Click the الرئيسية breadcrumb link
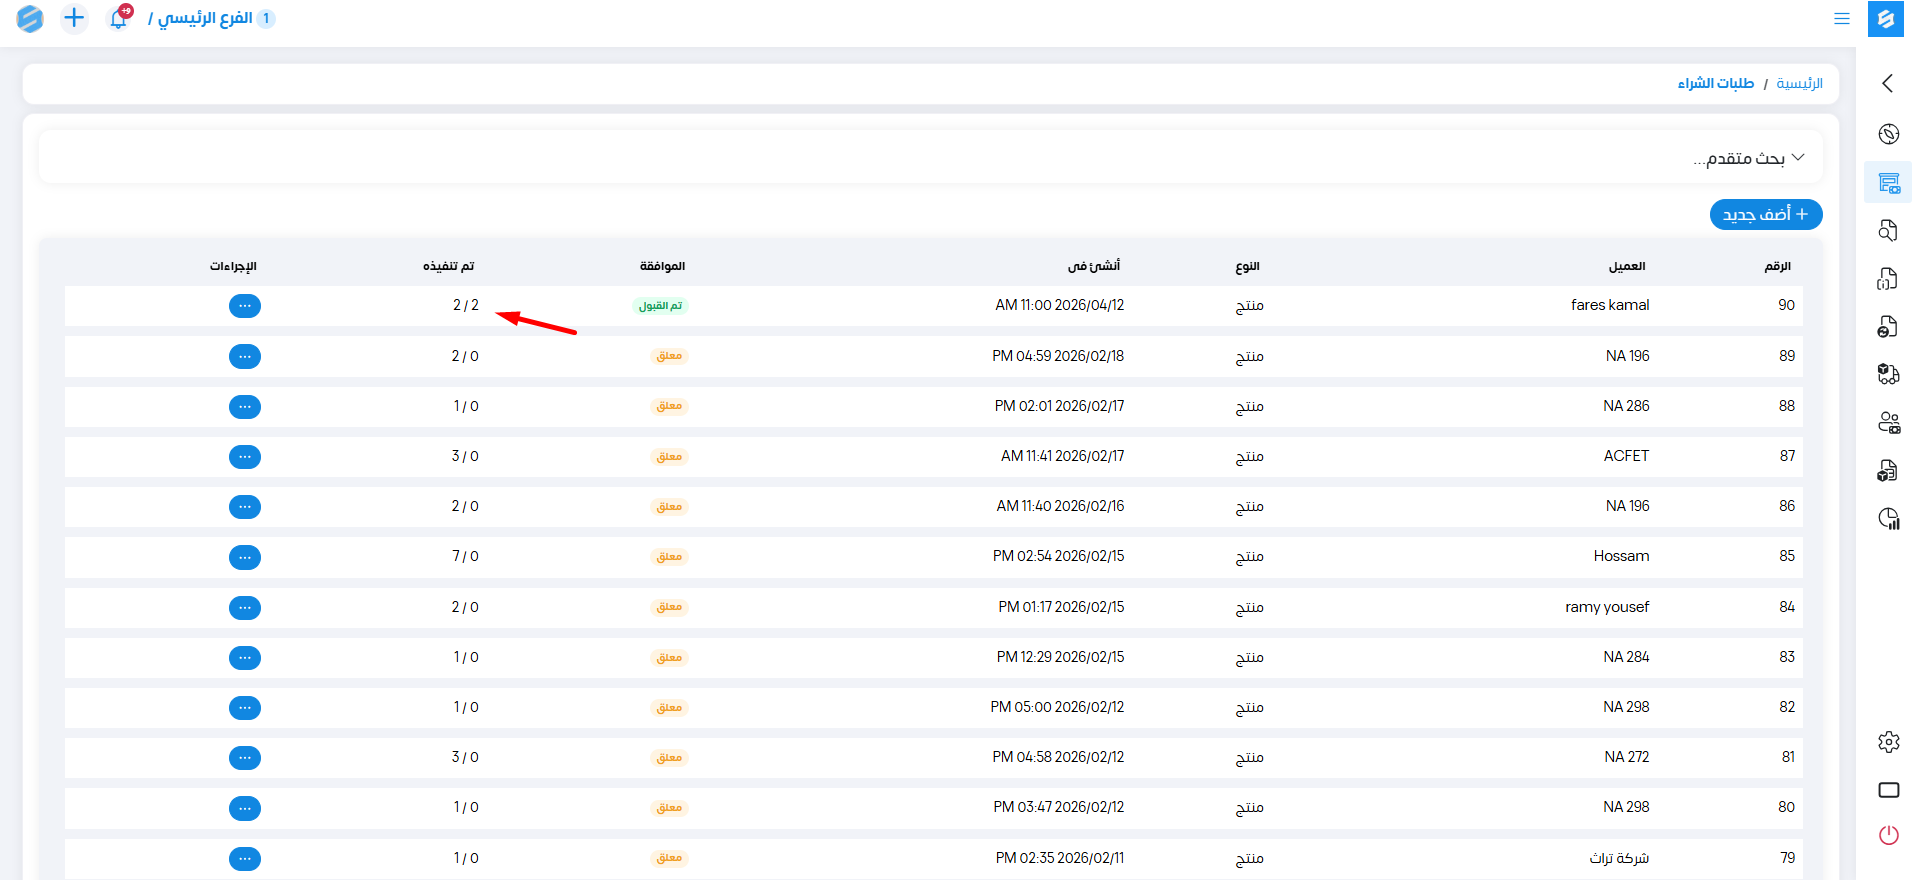 (1799, 83)
